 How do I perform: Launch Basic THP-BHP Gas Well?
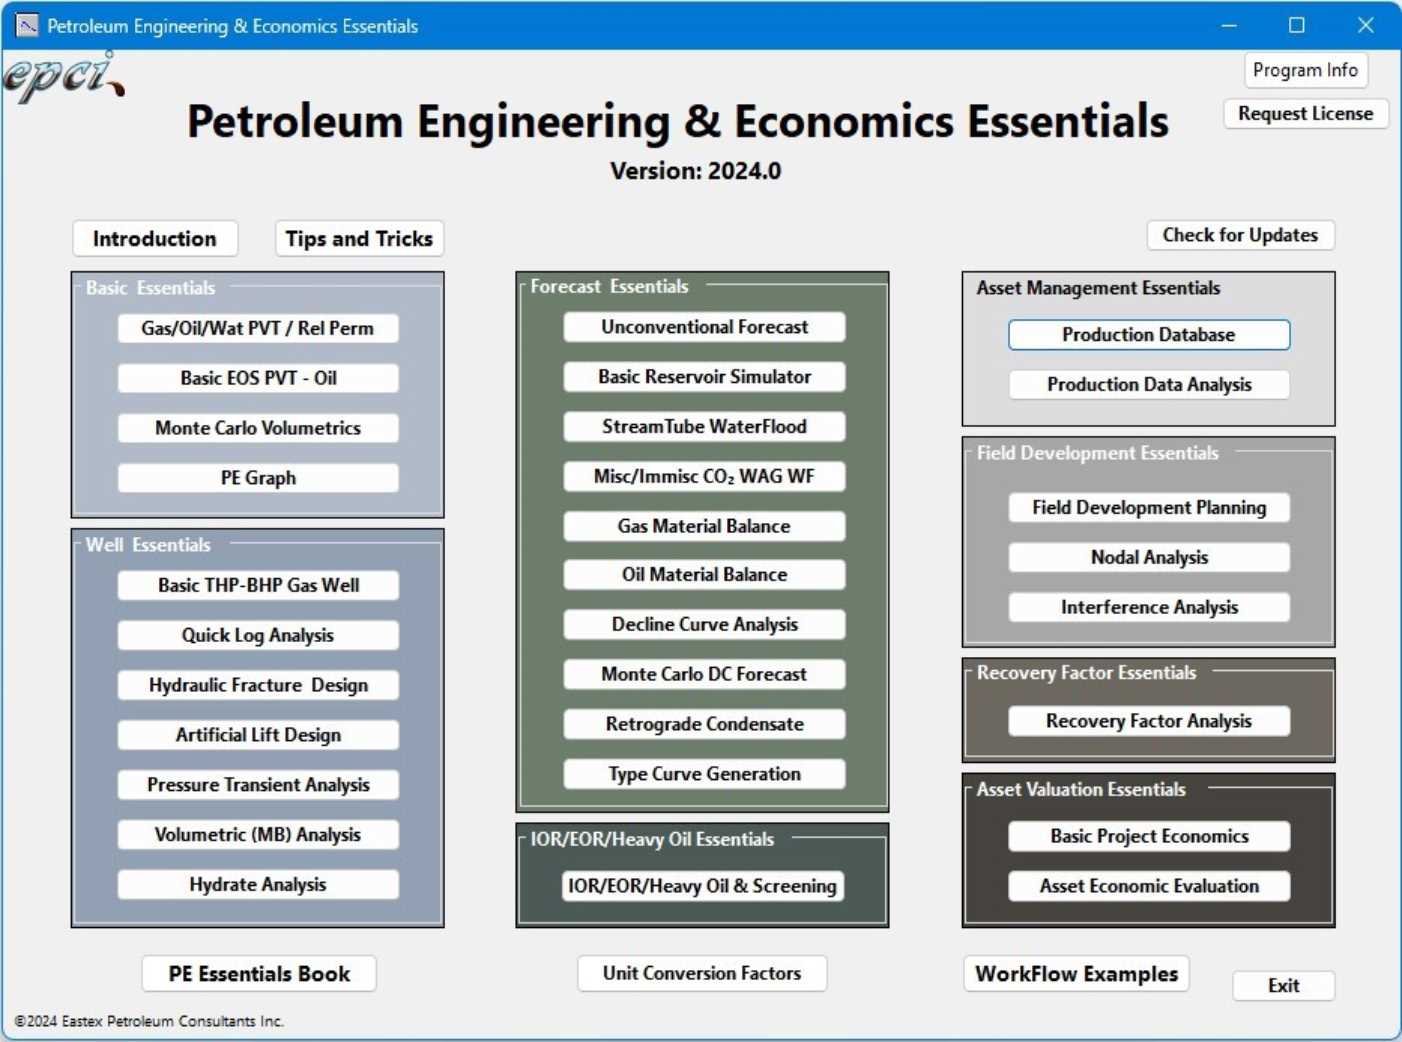pos(258,585)
